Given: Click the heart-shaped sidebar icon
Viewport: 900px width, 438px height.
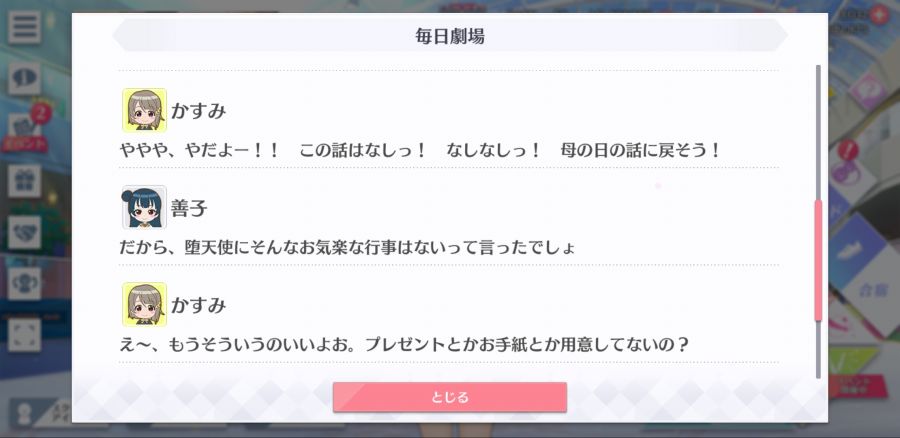Looking at the screenshot, I should (x=24, y=232).
